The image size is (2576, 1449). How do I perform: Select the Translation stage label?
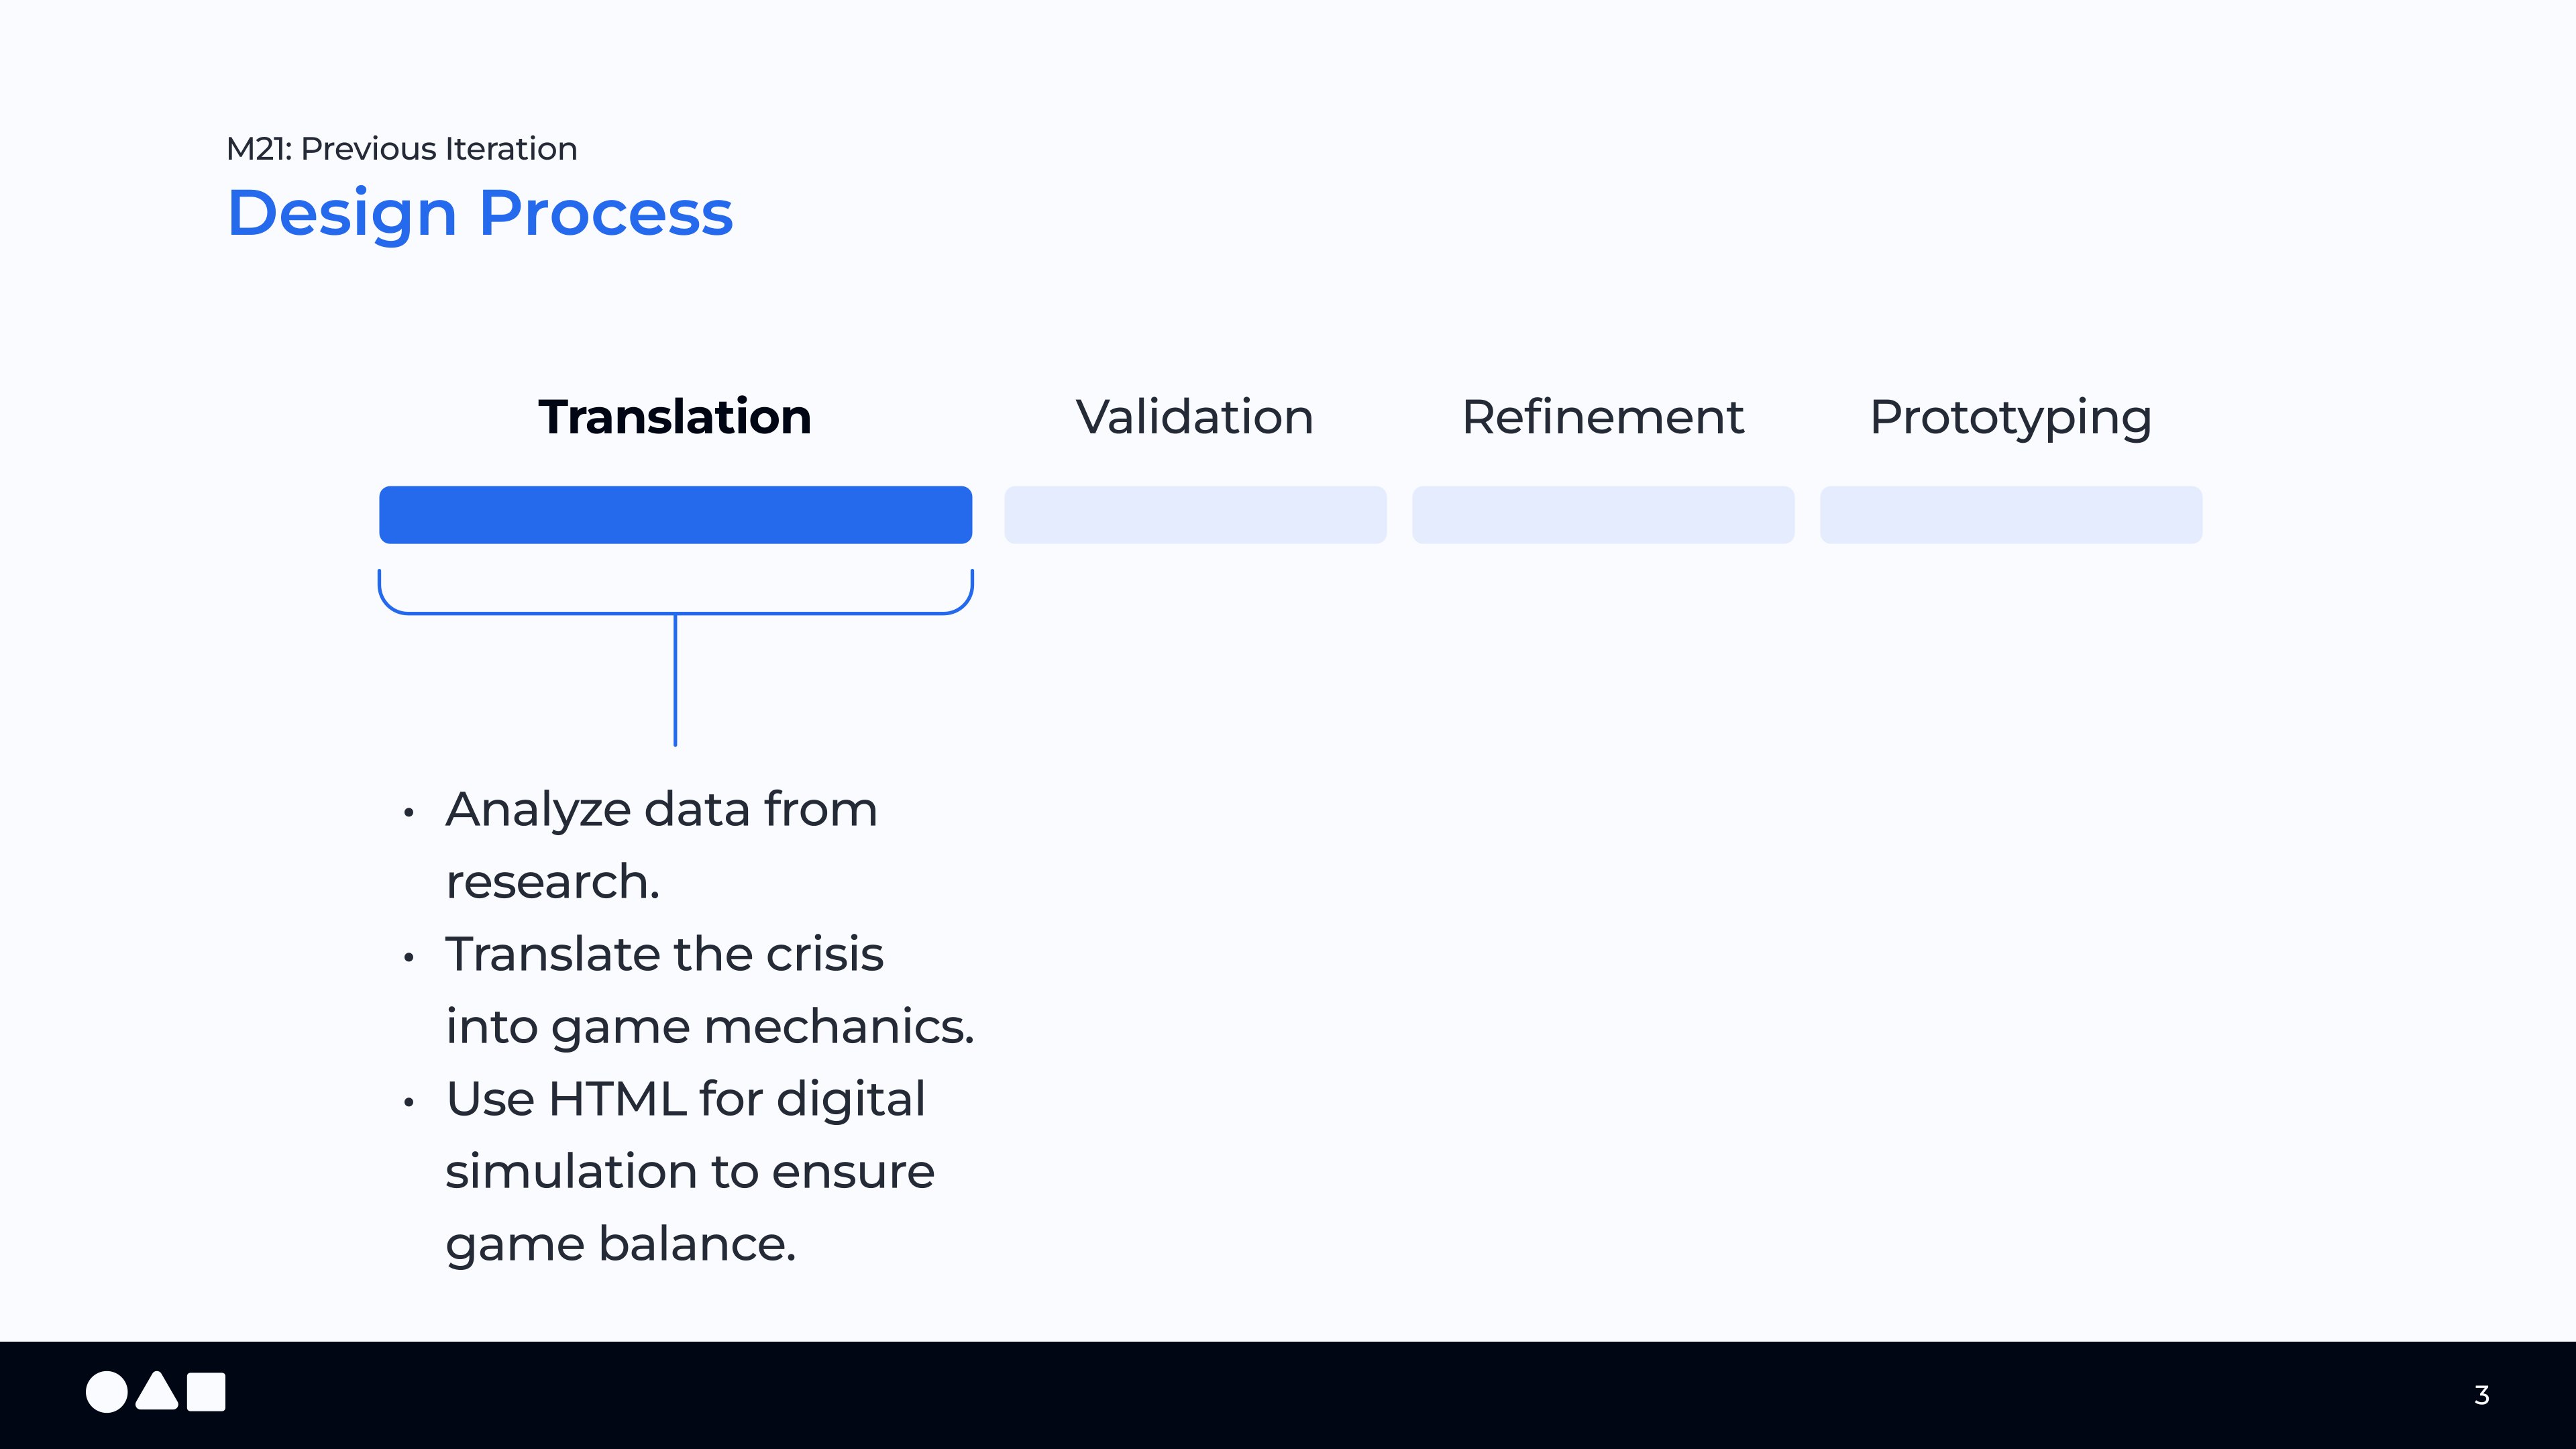(675, 417)
